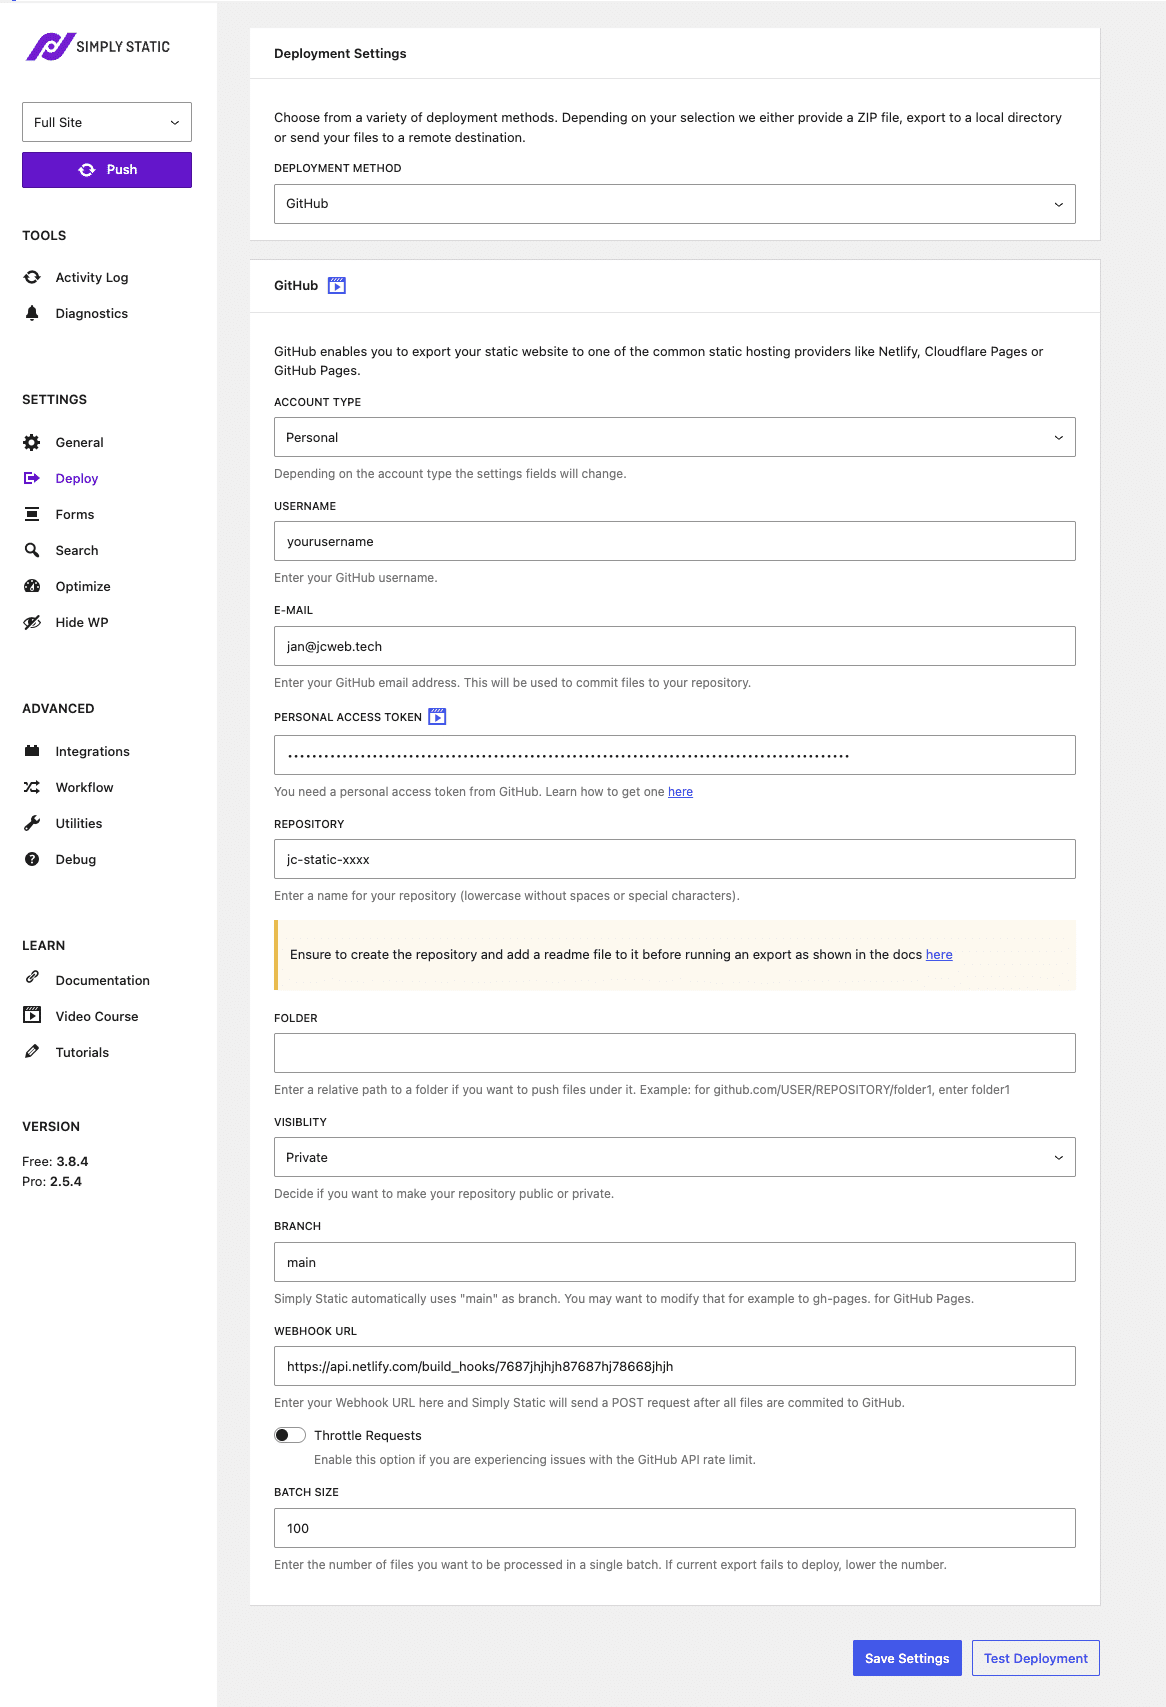Click the Simply Static logo icon
This screenshot has width=1166, height=1707.
coord(49,46)
